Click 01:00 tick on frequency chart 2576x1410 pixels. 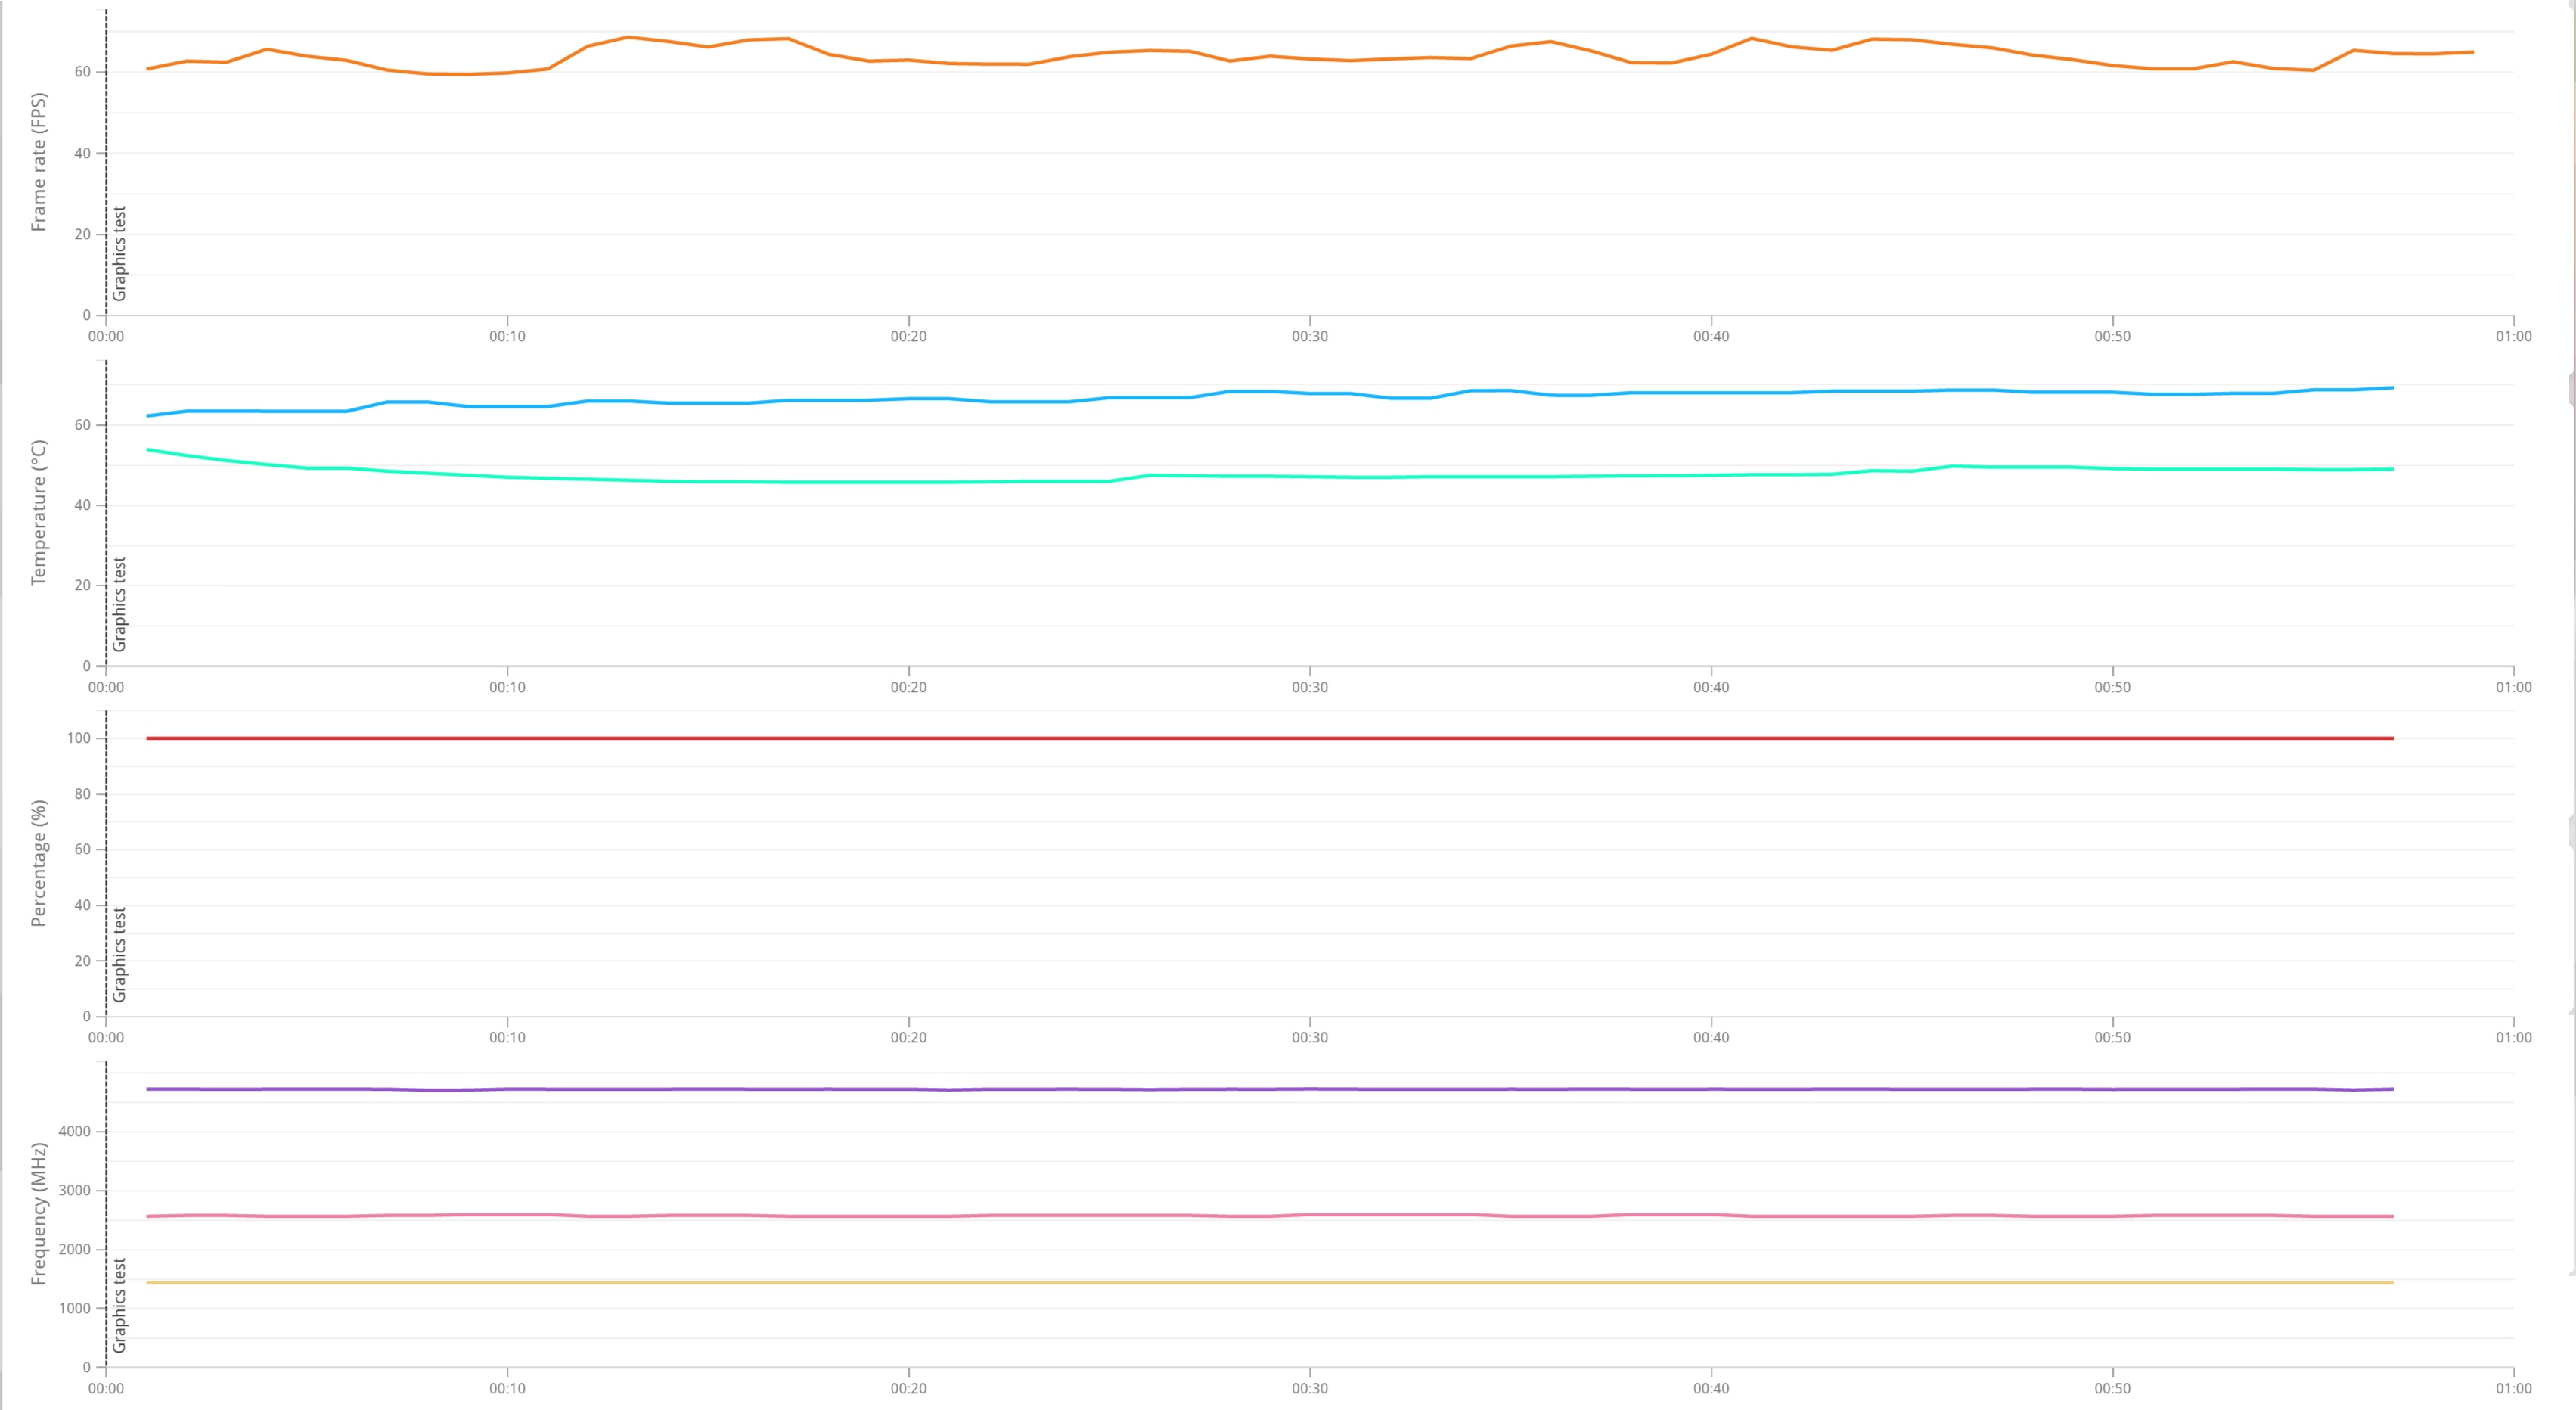click(2513, 1389)
